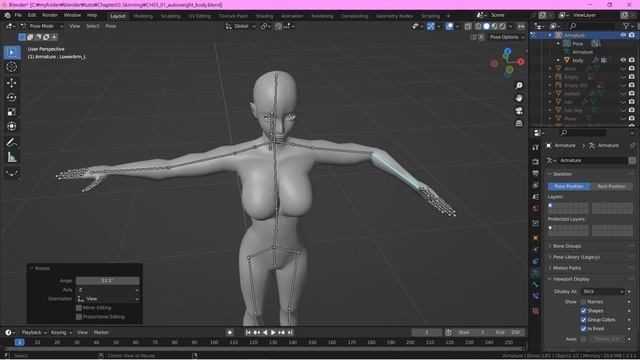Screen dimensions: 640x360
Task: Open the Display As Stick dropdown
Action: tap(602, 291)
